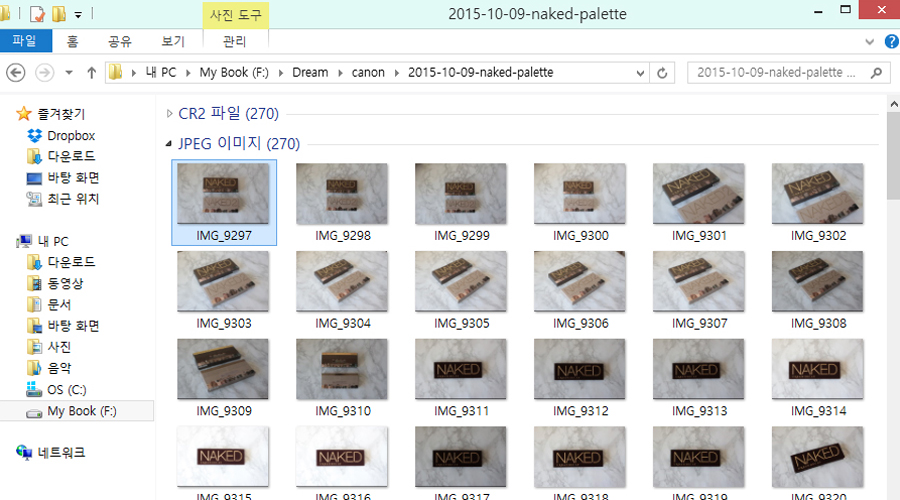Open Dropbox in the favorites list
The height and width of the screenshot is (500, 900).
coord(70,135)
